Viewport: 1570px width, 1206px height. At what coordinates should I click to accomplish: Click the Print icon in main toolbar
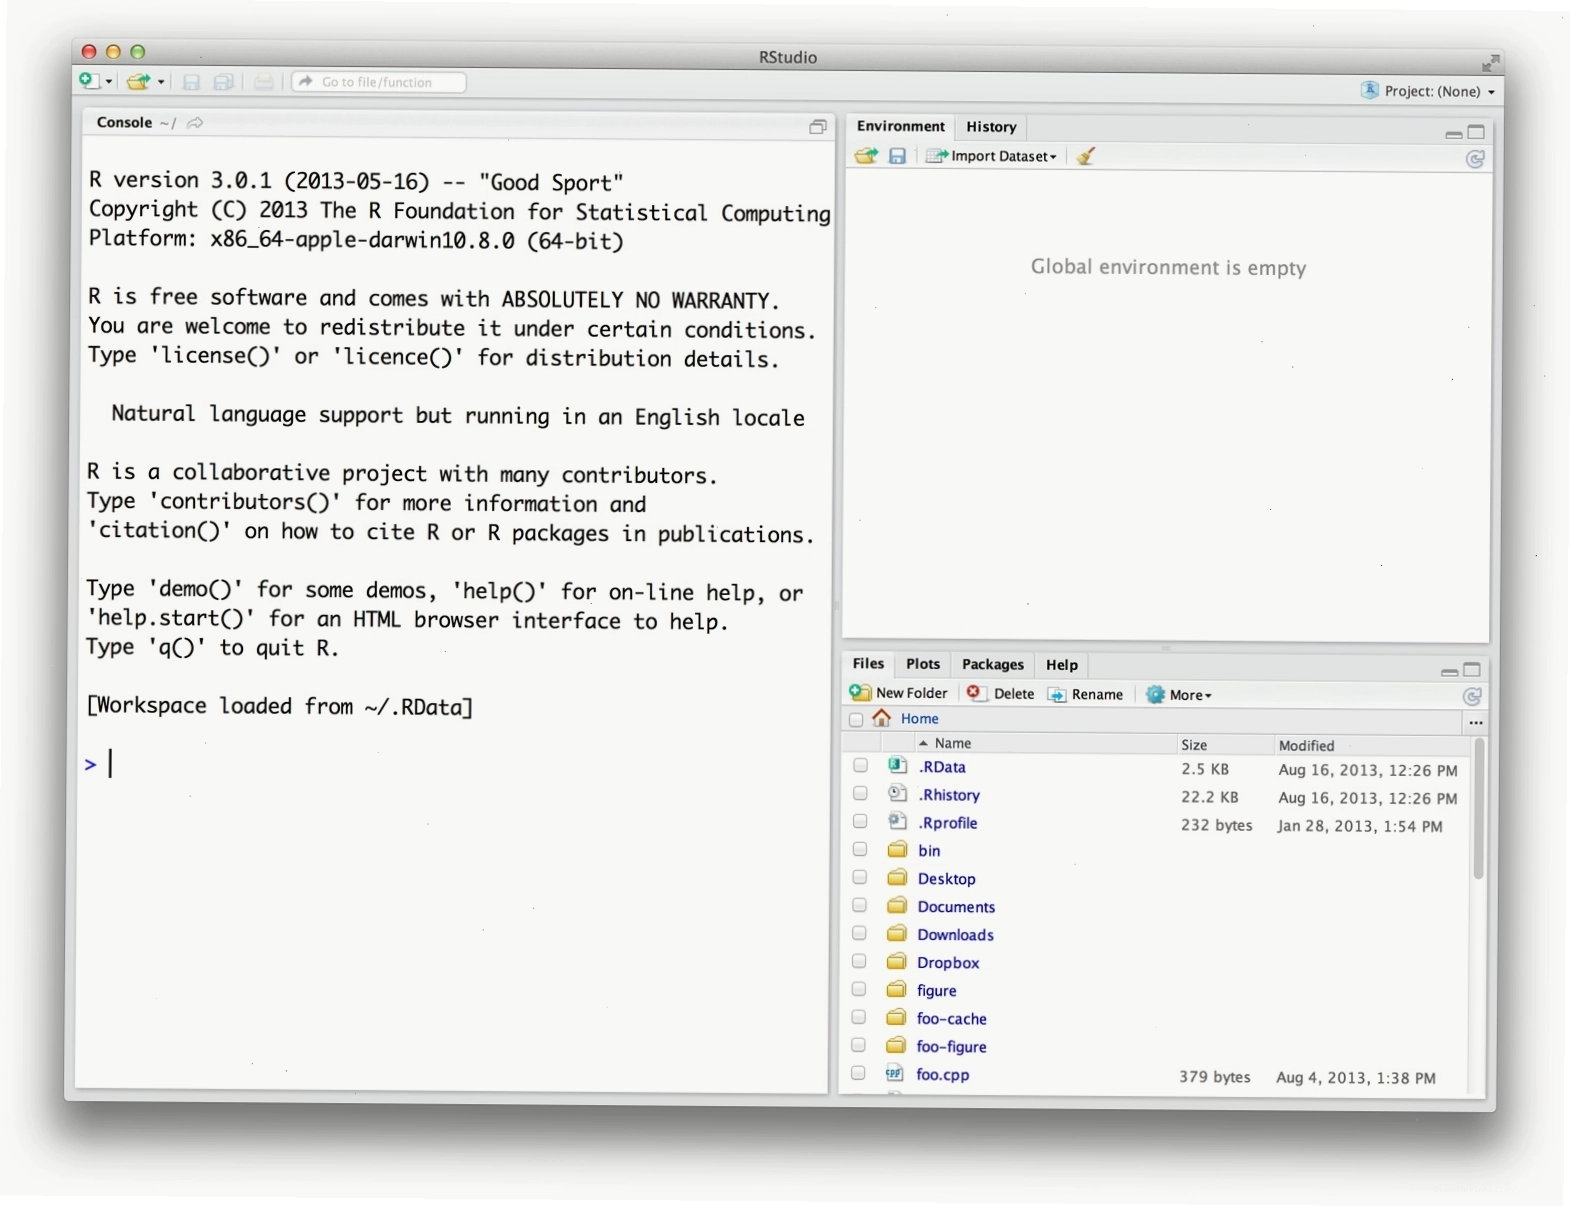[263, 82]
